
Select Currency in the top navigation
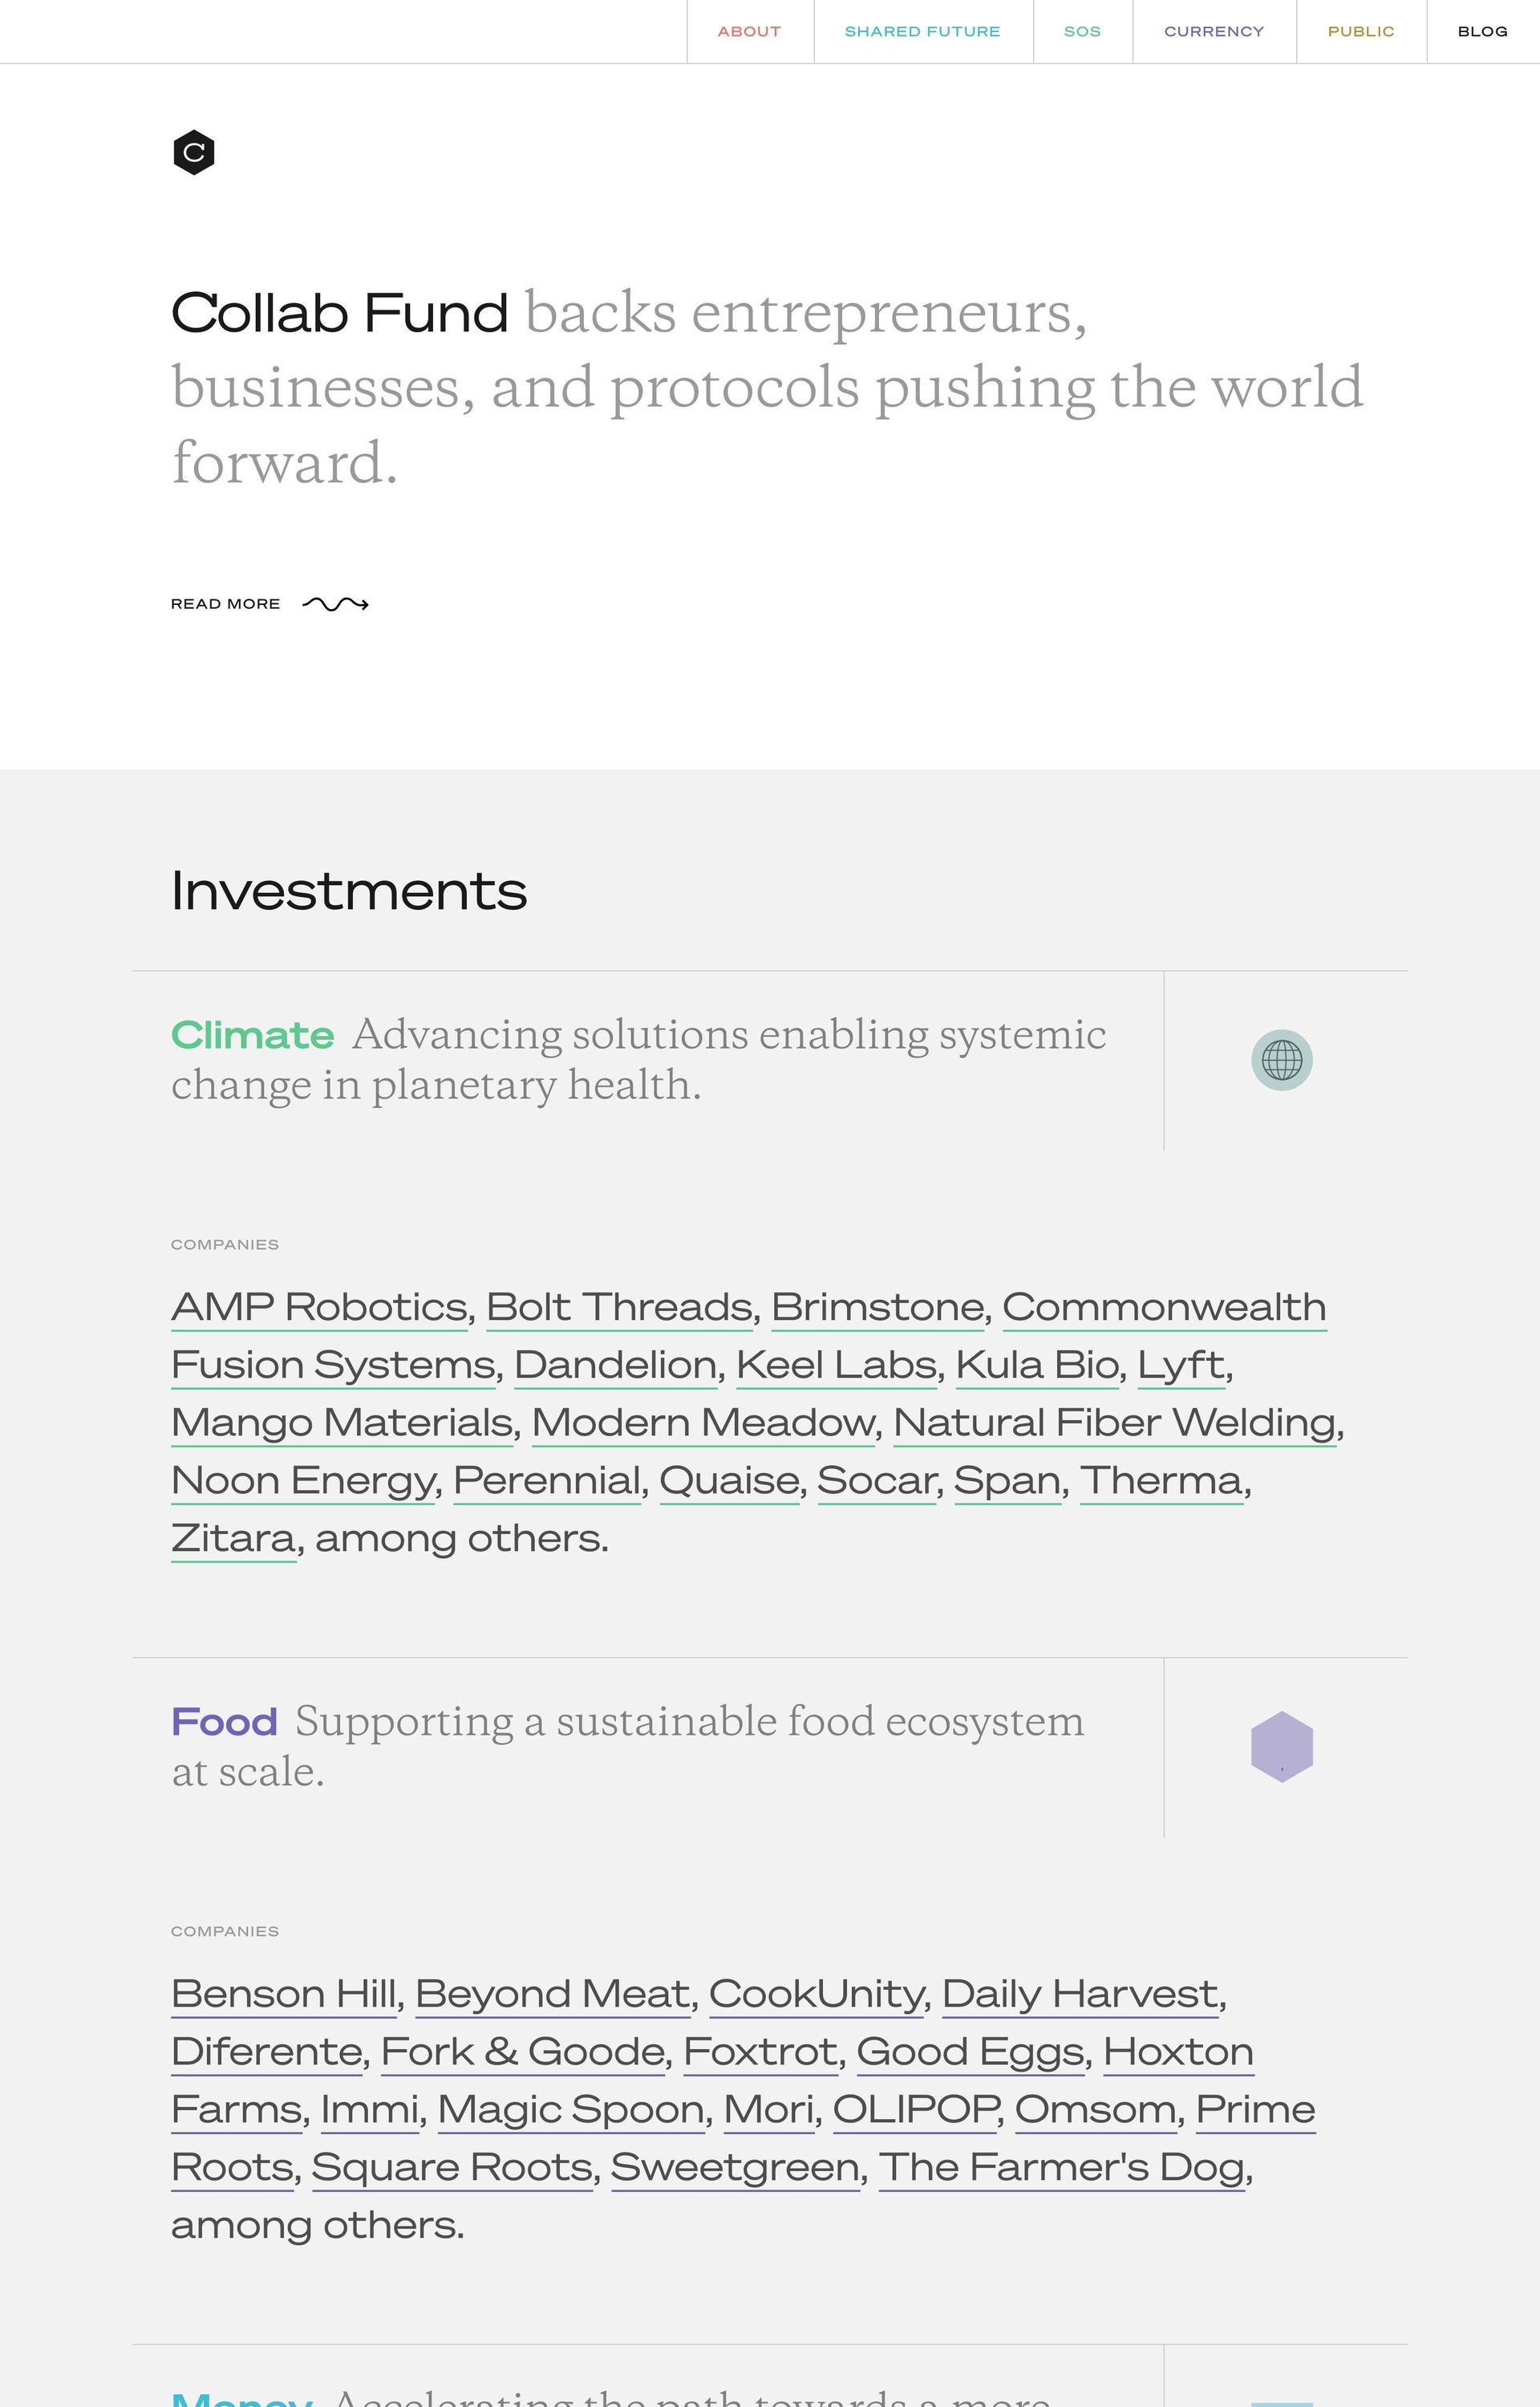coord(1213,32)
